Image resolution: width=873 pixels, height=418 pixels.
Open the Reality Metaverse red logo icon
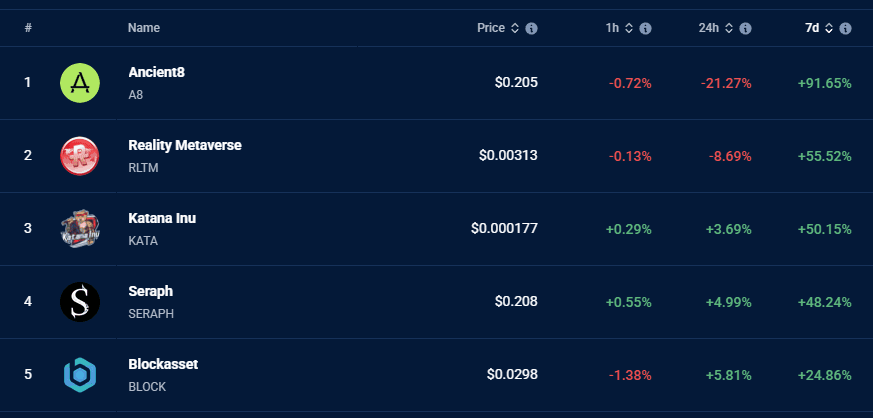point(80,156)
